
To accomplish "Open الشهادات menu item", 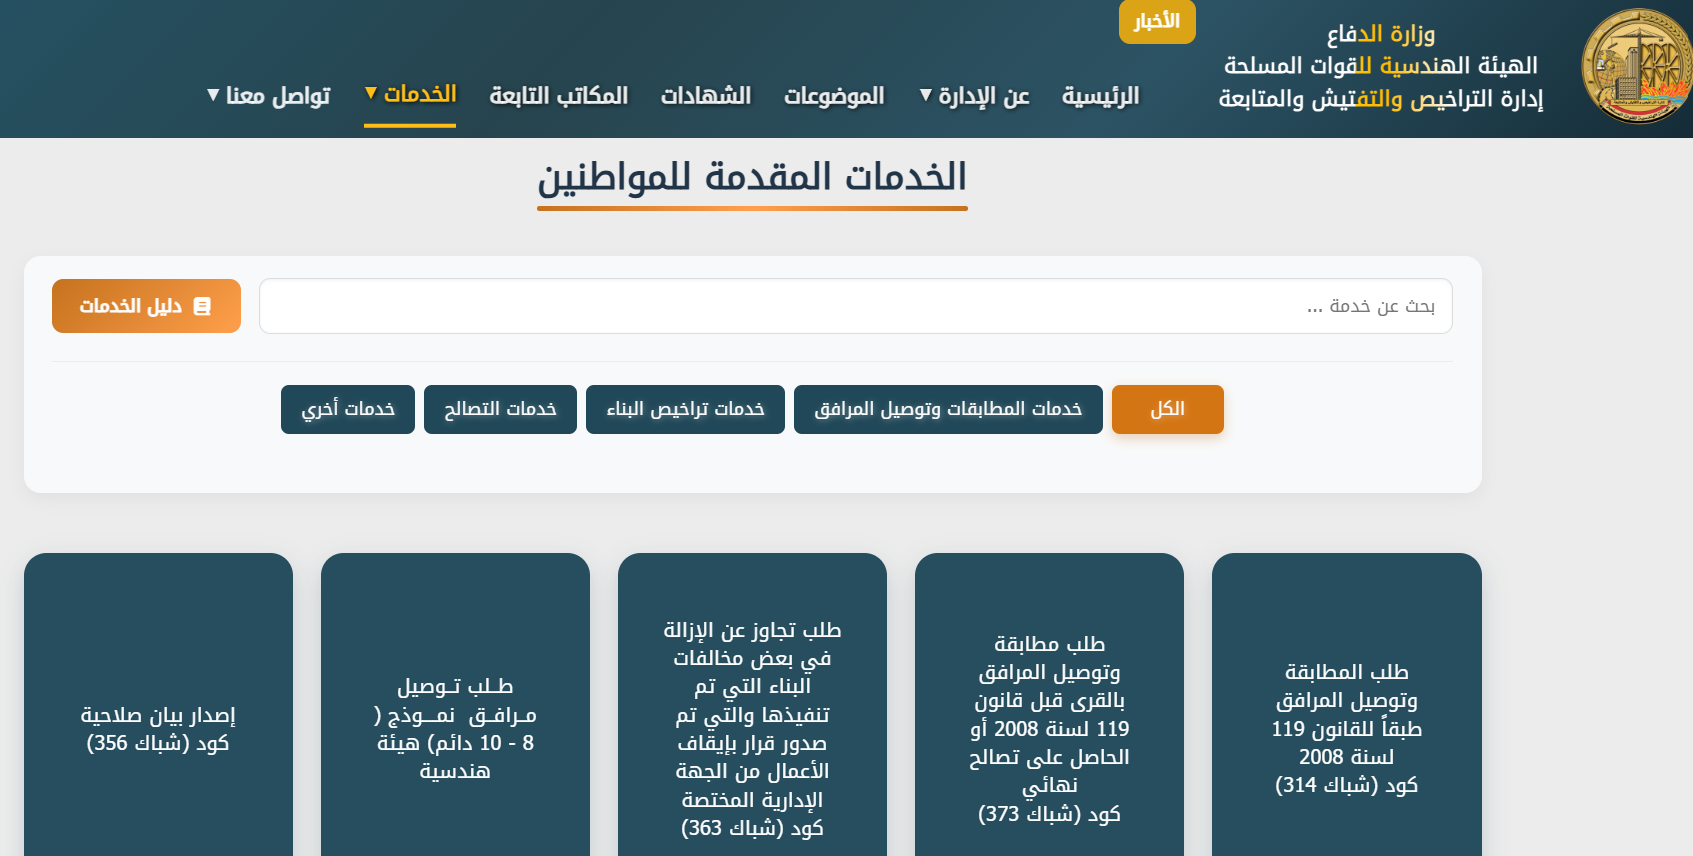I will tap(706, 96).
